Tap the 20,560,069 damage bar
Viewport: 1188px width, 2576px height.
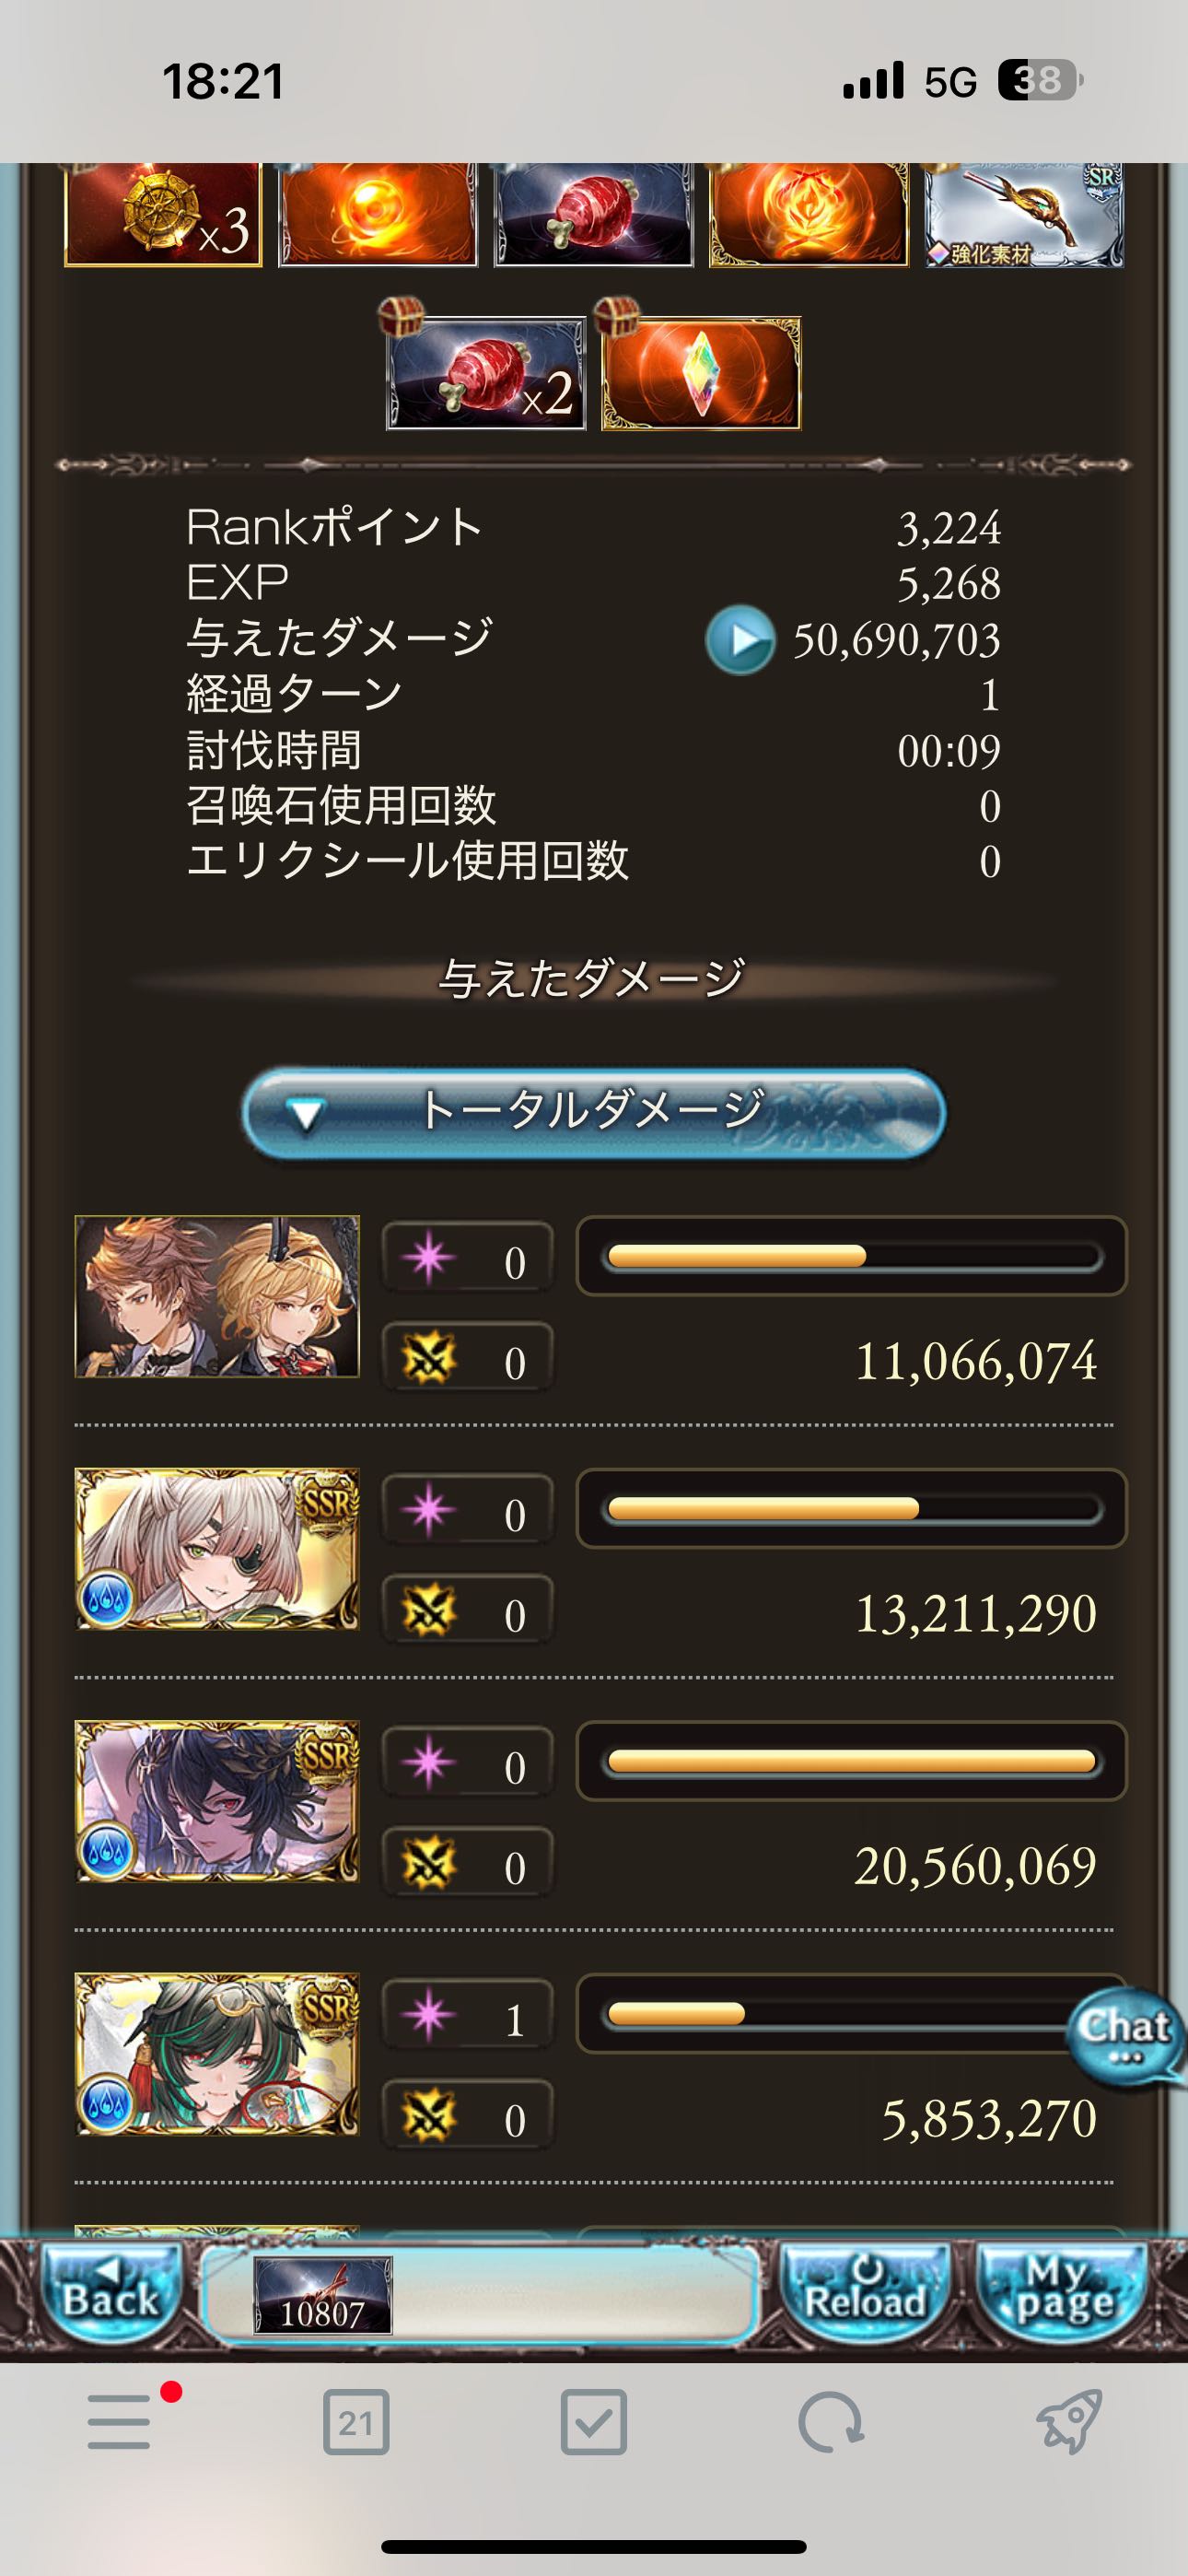tap(852, 1761)
